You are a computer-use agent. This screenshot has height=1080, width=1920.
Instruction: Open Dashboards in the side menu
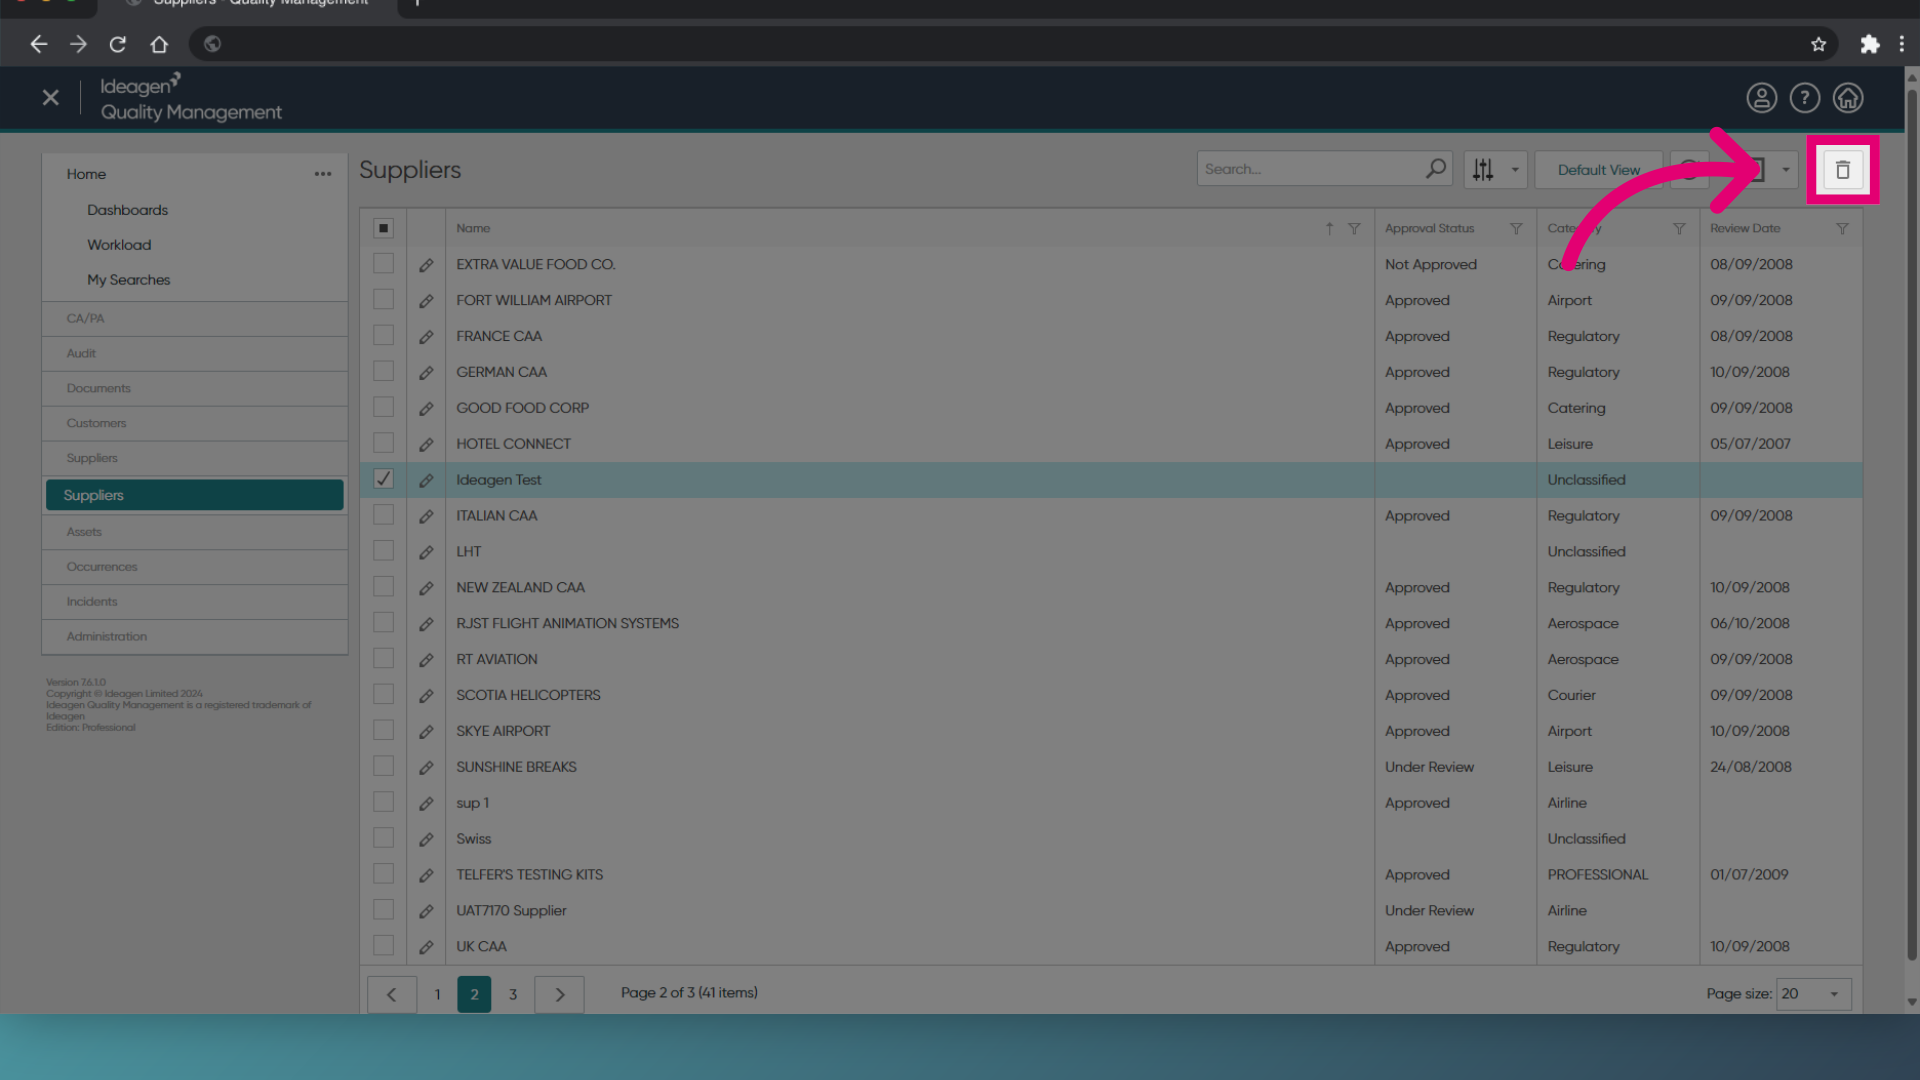[x=127, y=210]
